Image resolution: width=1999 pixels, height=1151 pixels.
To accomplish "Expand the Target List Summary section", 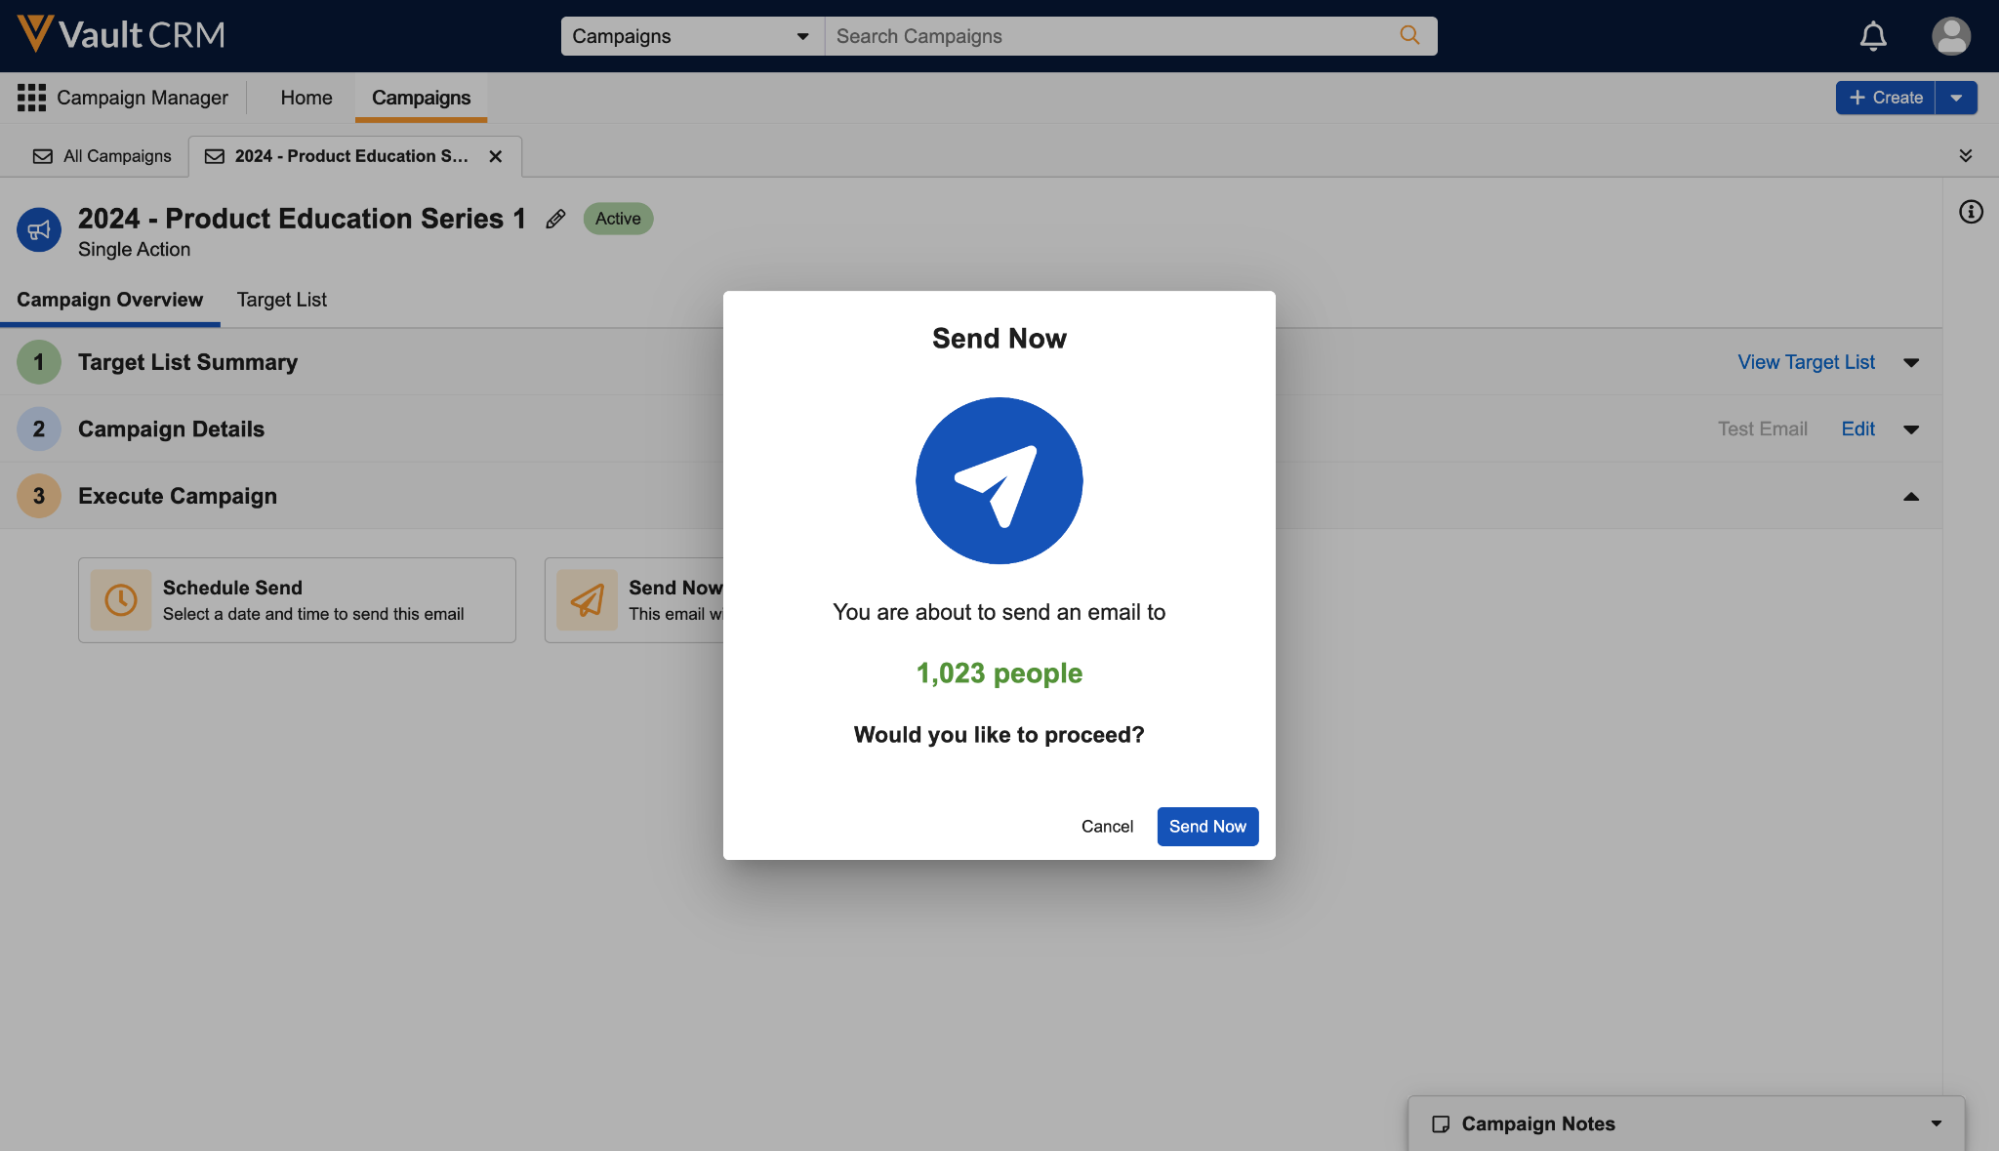I will click(1910, 363).
